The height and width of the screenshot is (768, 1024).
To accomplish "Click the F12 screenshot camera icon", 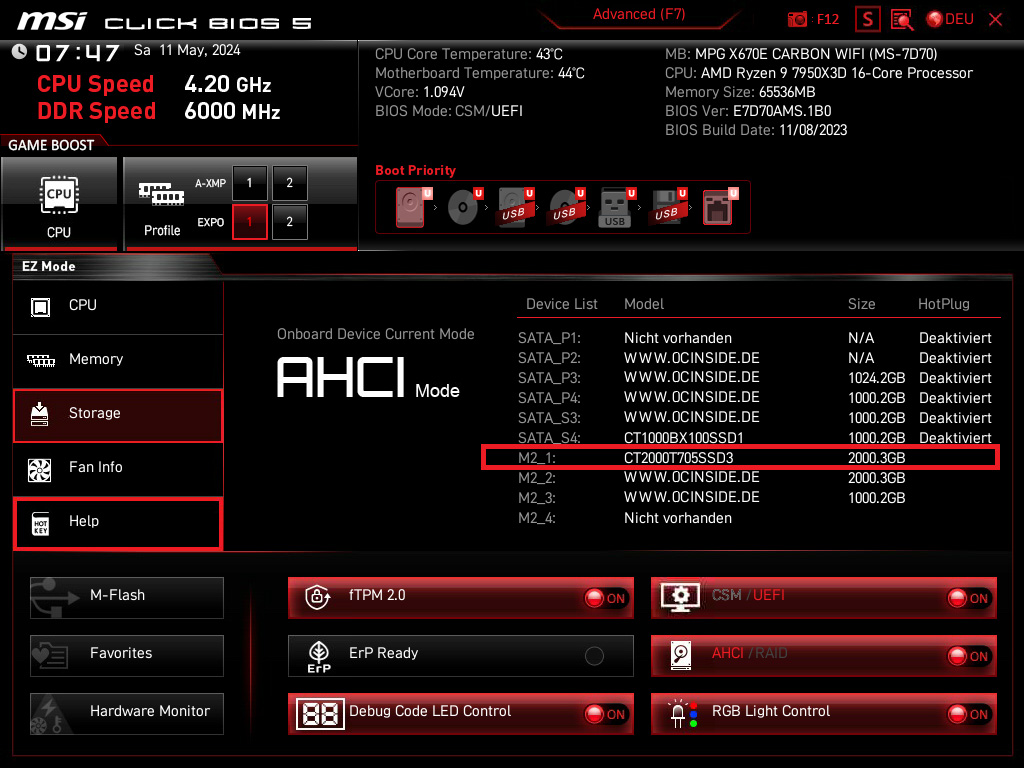I will (x=797, y=19).
